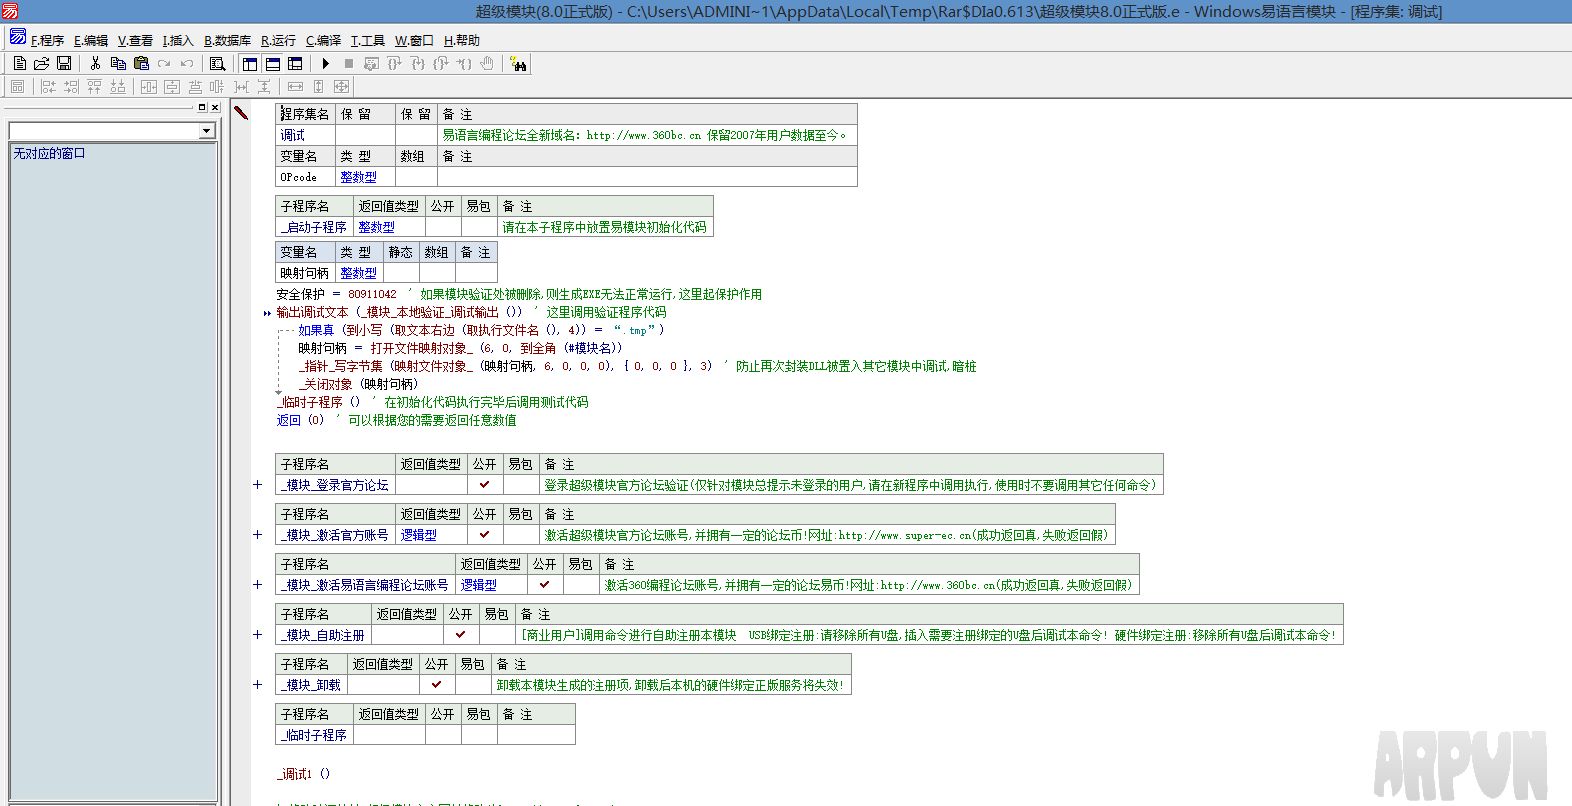Save the program with the floppy icon

coord(64,64)
